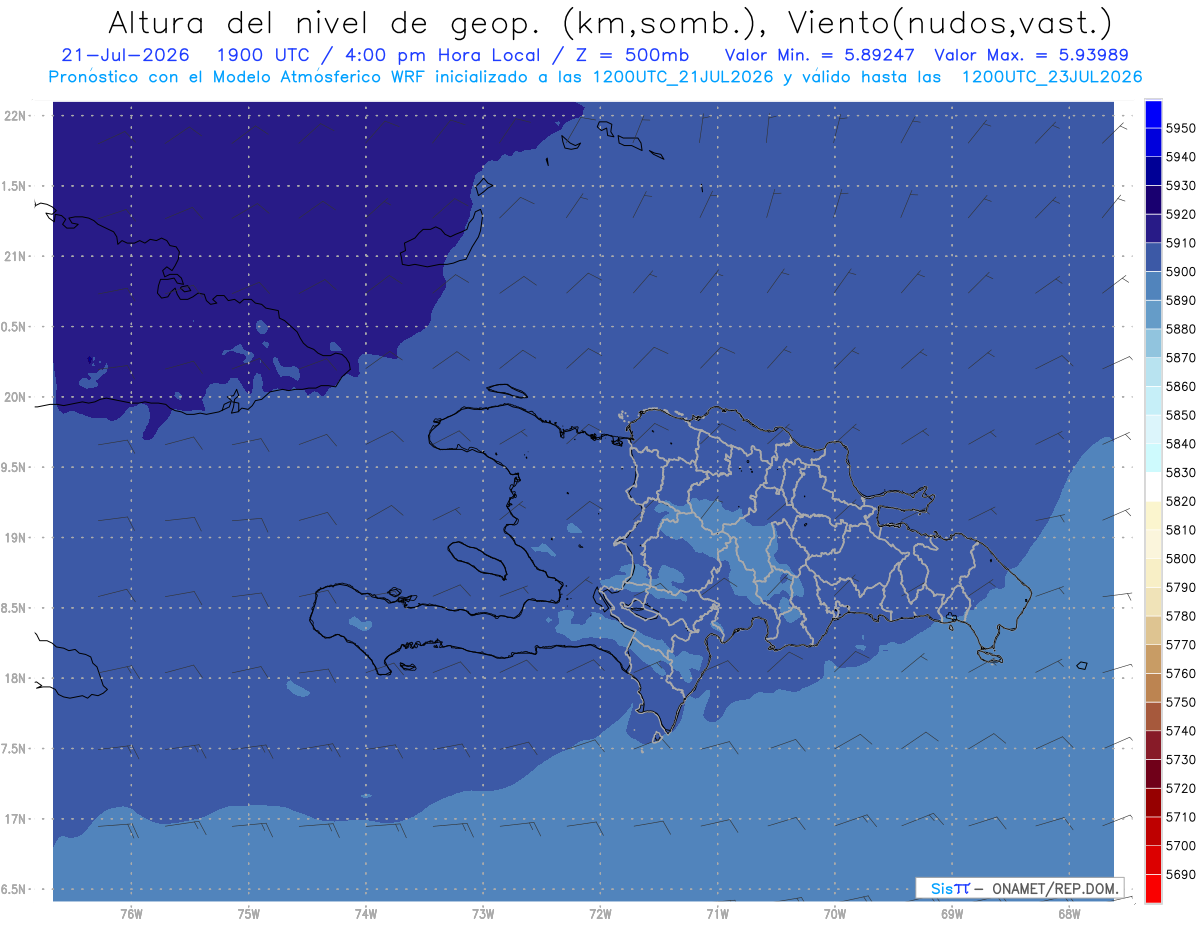Click the 18N latitude label
This screenshot has width=1200, height=927.
tap(15, 678)
